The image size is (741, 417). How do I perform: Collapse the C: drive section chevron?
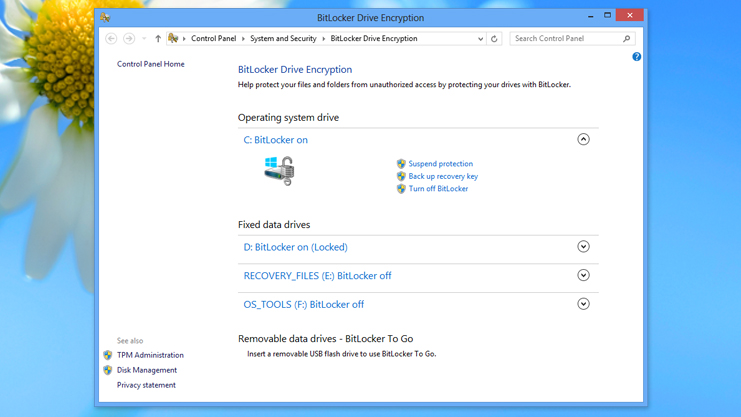(583, 139)
